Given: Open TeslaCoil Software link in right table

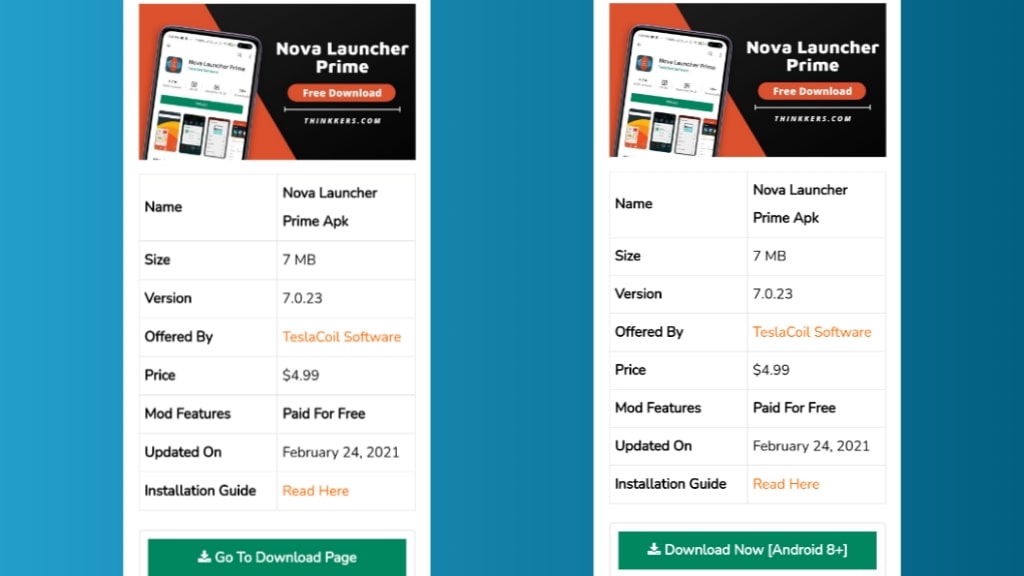Looking at the screenshot, I should click(811, 331).
